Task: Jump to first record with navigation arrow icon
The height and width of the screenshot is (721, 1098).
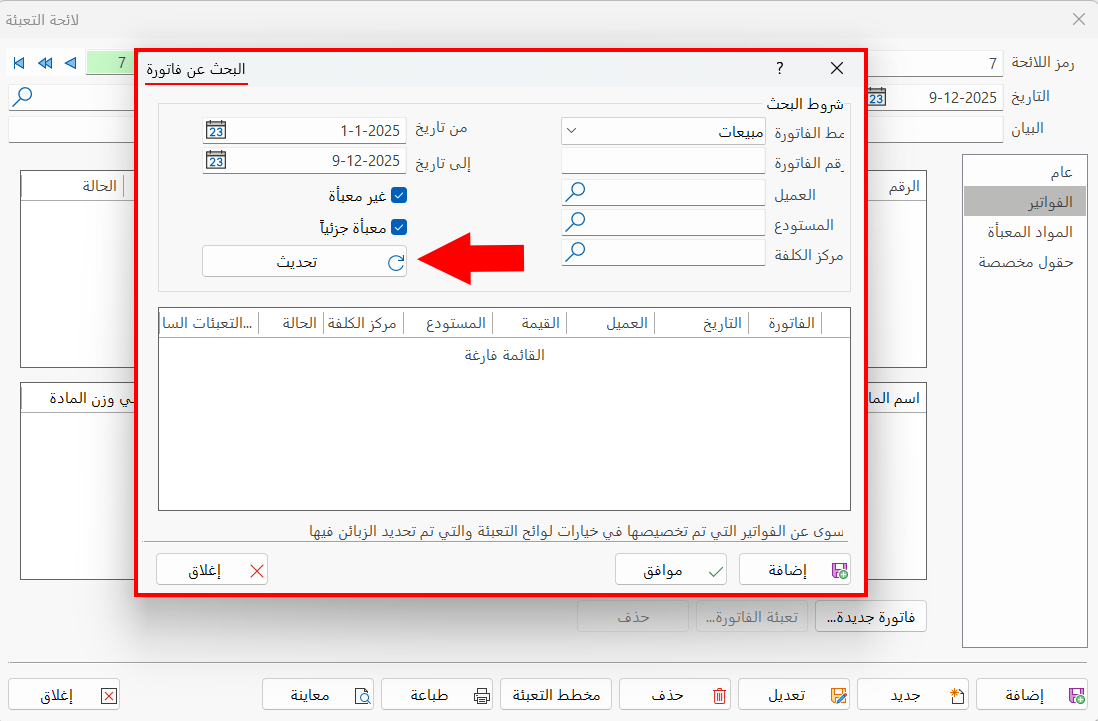Action: coord(18,63)
